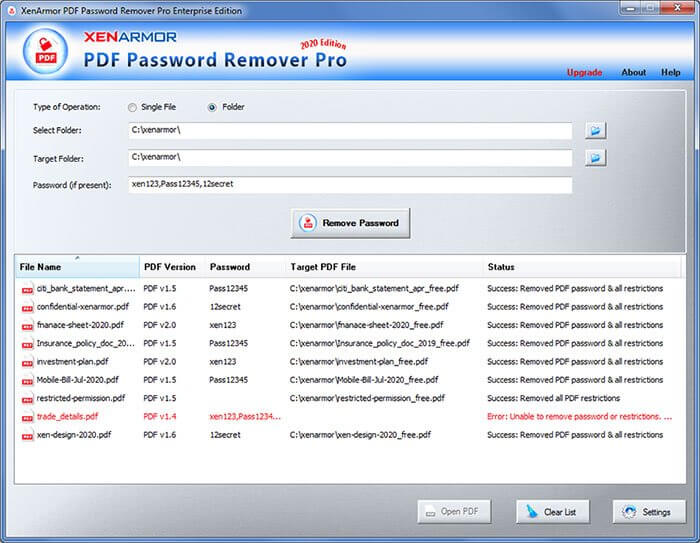Sort by the Target PDF File column header

(x=384, y=267)
